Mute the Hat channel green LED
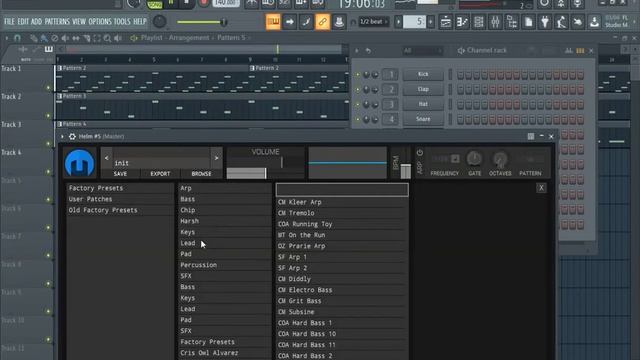Screen dimensions: 640x360 (x=358, y=105)
